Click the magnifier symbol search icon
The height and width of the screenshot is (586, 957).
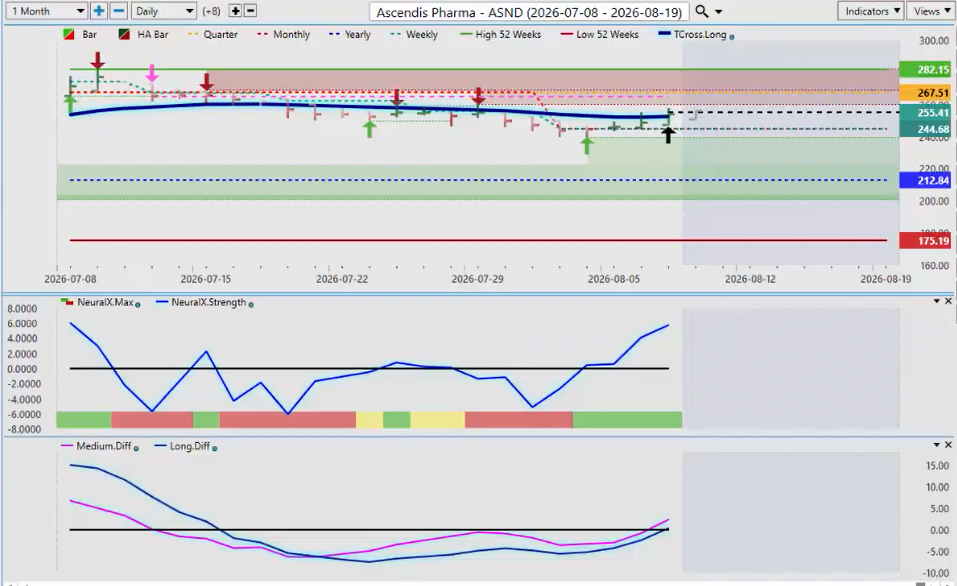[x=702, y=12]
